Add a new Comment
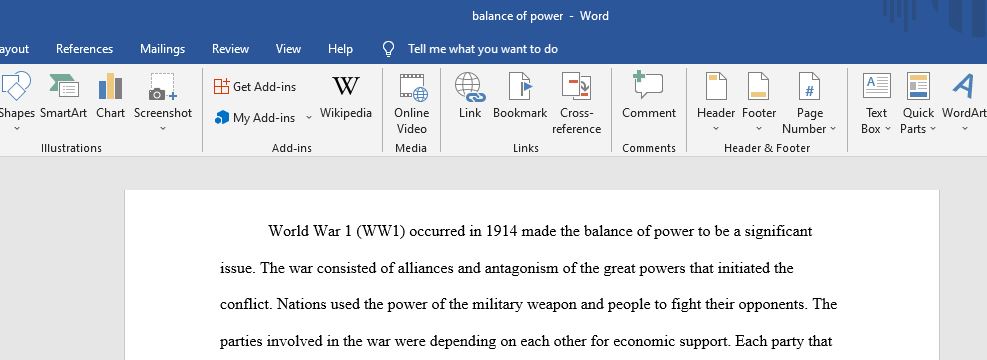Viewport: 987px width, 360px height. [x=649, y=96]
